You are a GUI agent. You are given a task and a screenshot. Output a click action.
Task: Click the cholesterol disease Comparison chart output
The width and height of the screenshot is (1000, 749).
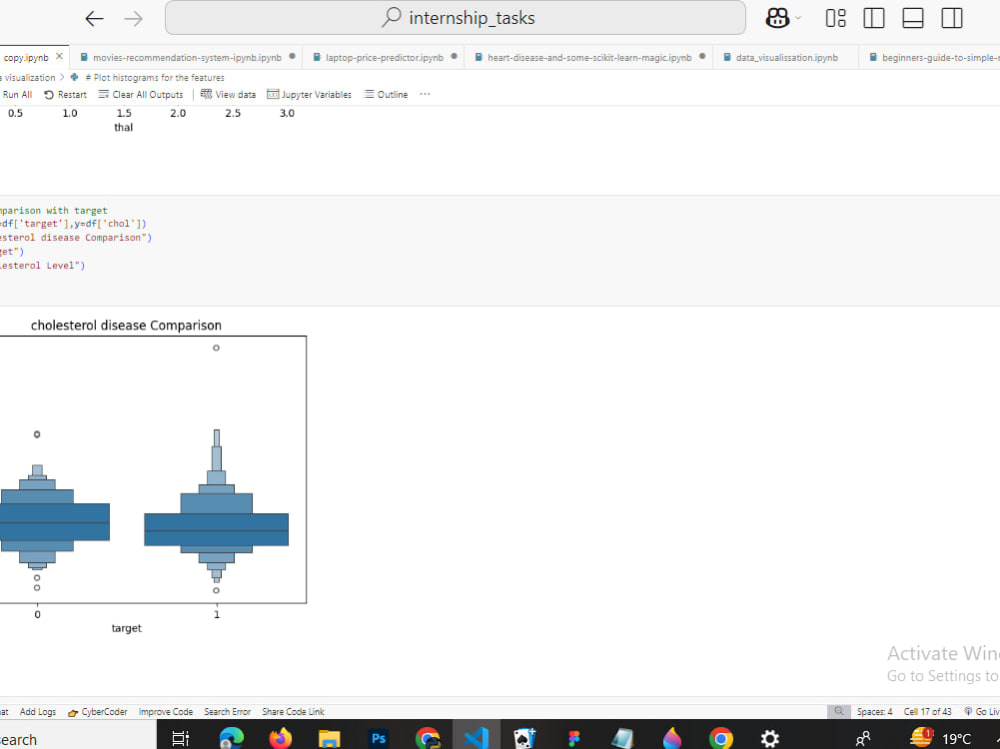tap(153, 475)
